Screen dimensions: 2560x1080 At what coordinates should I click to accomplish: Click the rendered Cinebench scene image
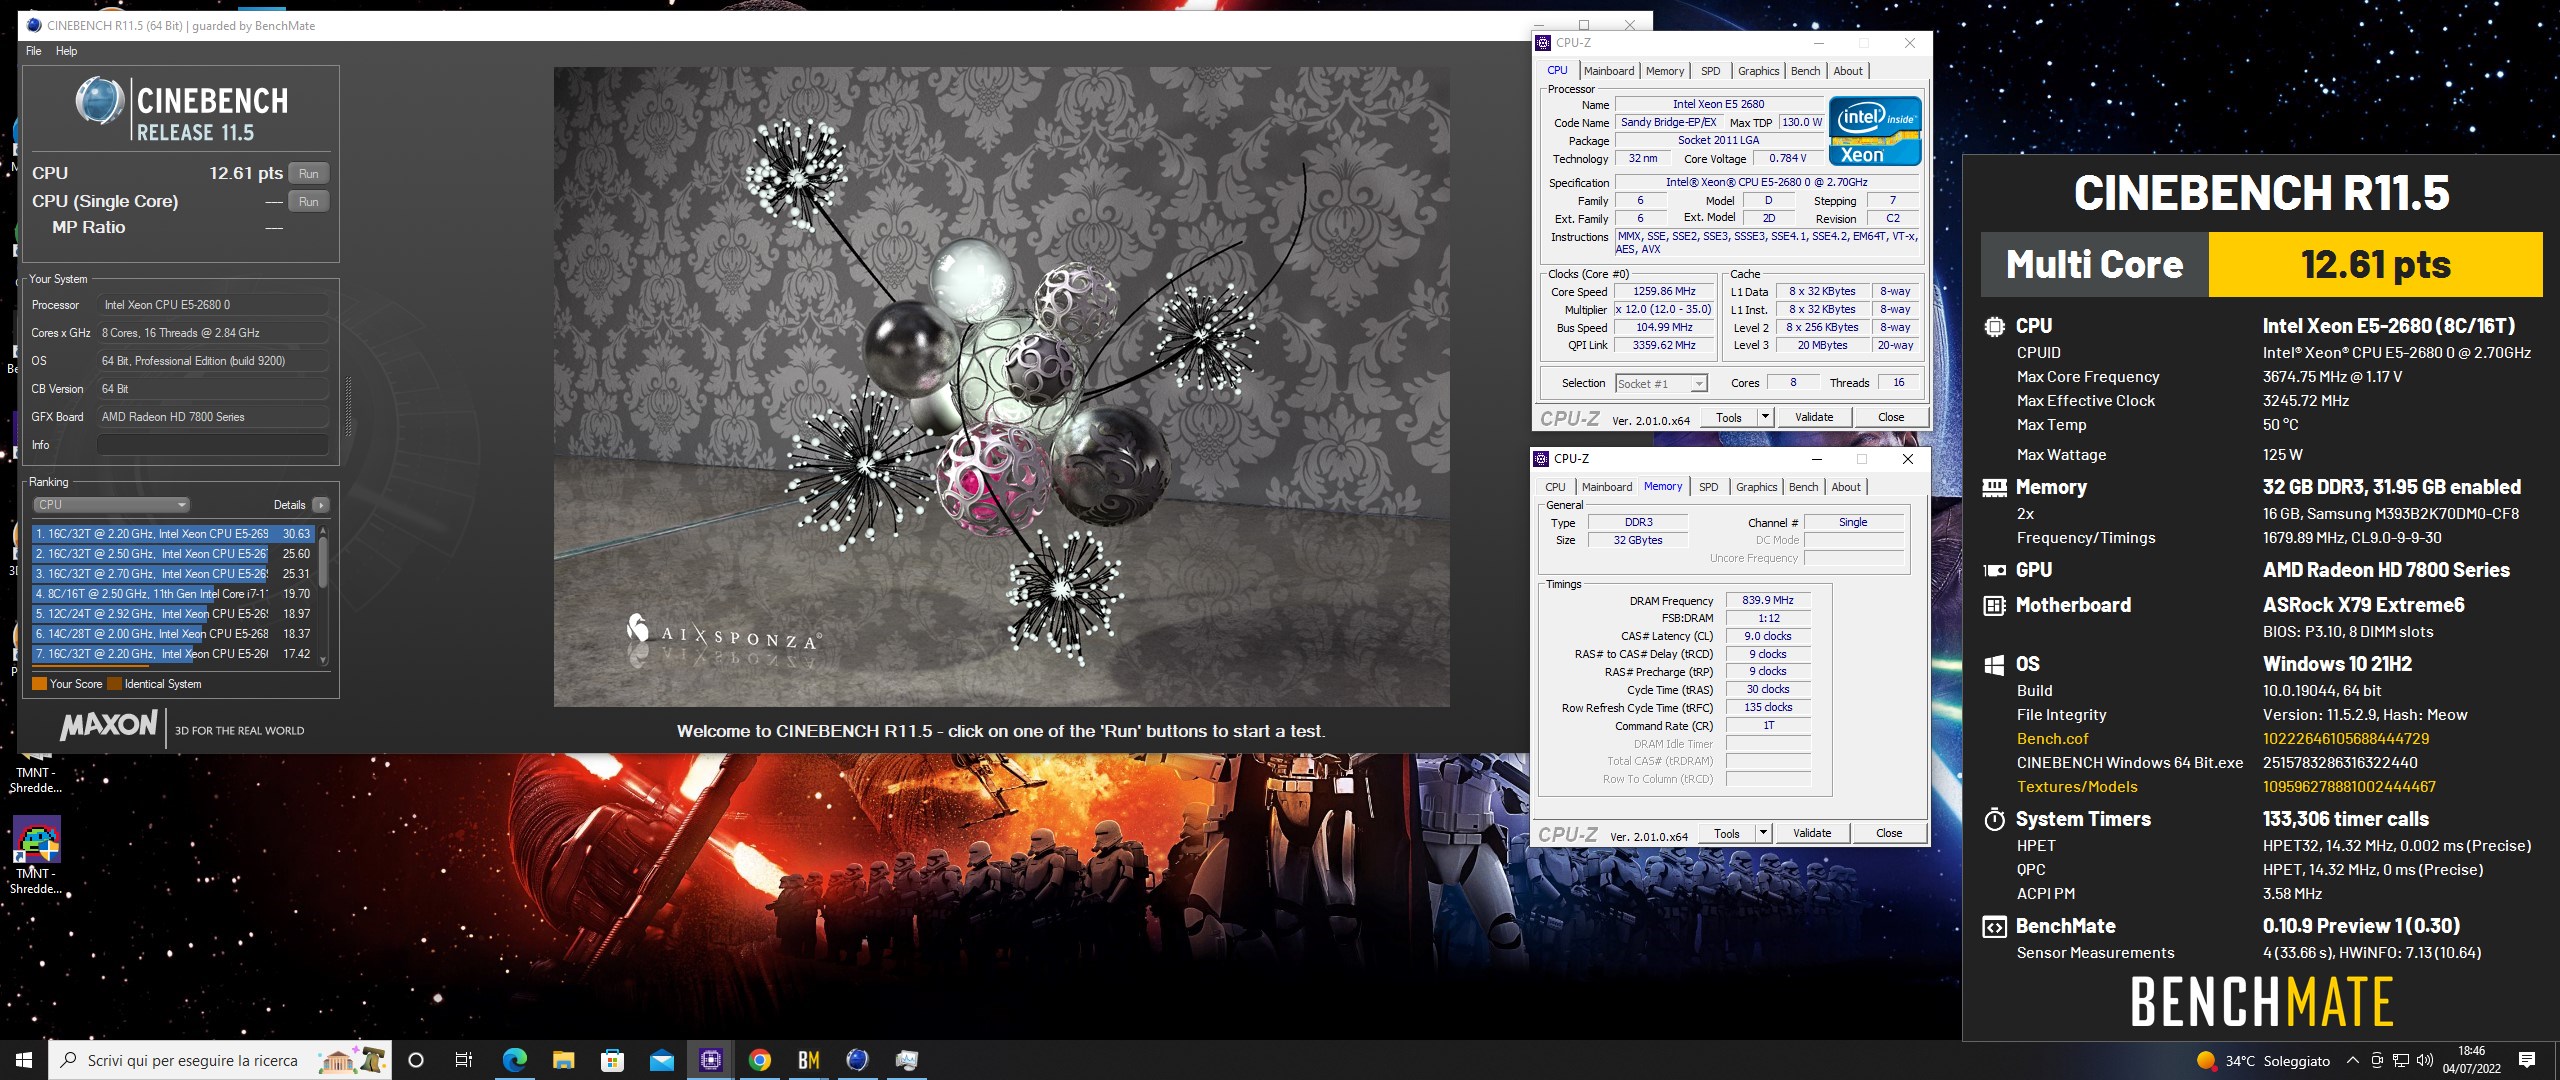coord(1001,387)
